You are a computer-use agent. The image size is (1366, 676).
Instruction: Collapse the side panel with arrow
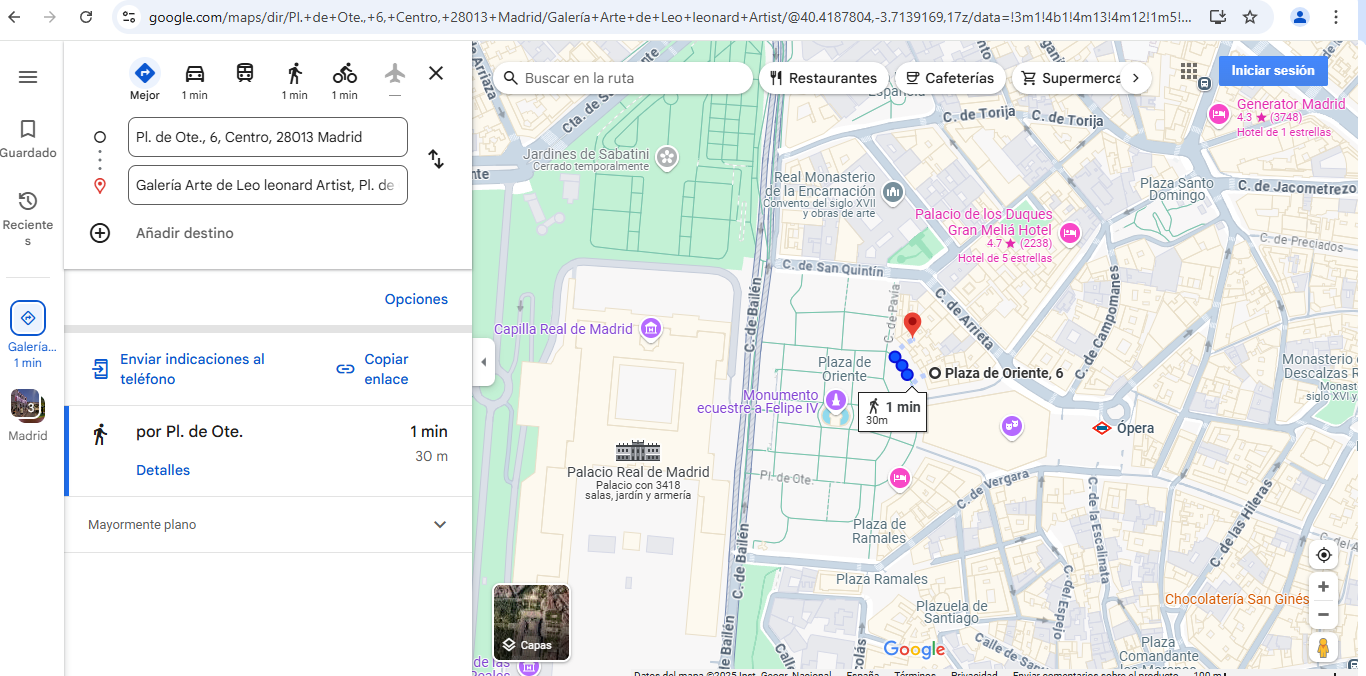click(x=484, y=362)
